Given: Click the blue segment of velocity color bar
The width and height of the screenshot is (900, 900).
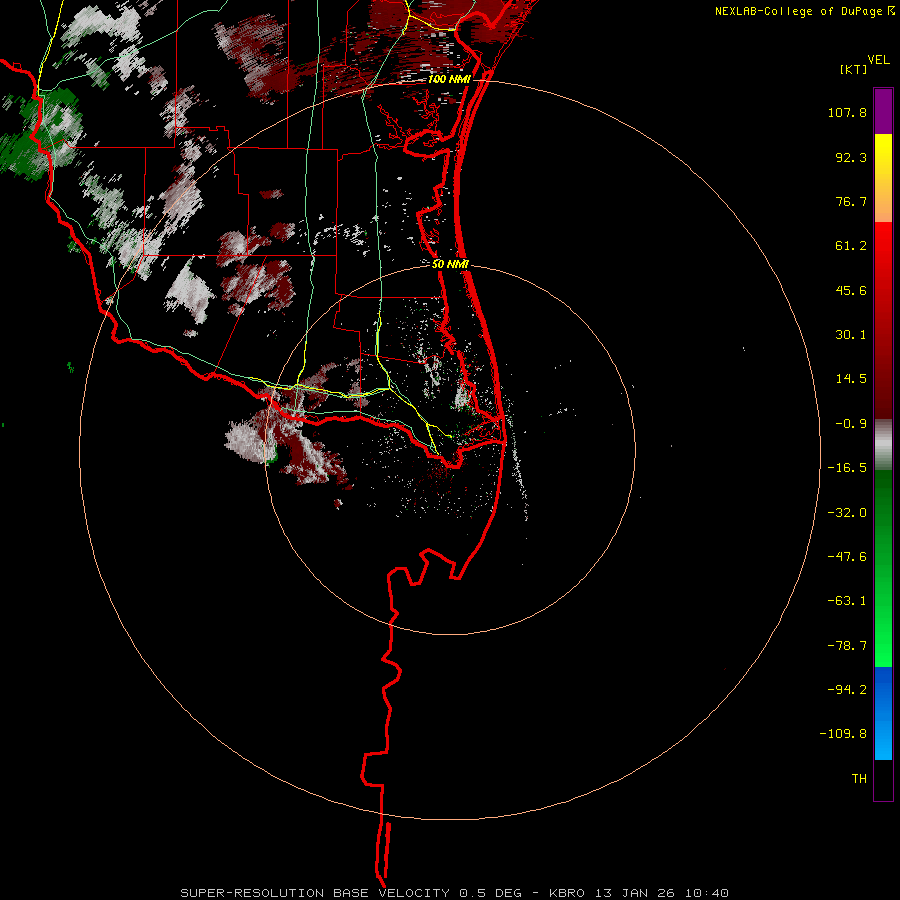Looking at the screenshot, I should point(883,713).
